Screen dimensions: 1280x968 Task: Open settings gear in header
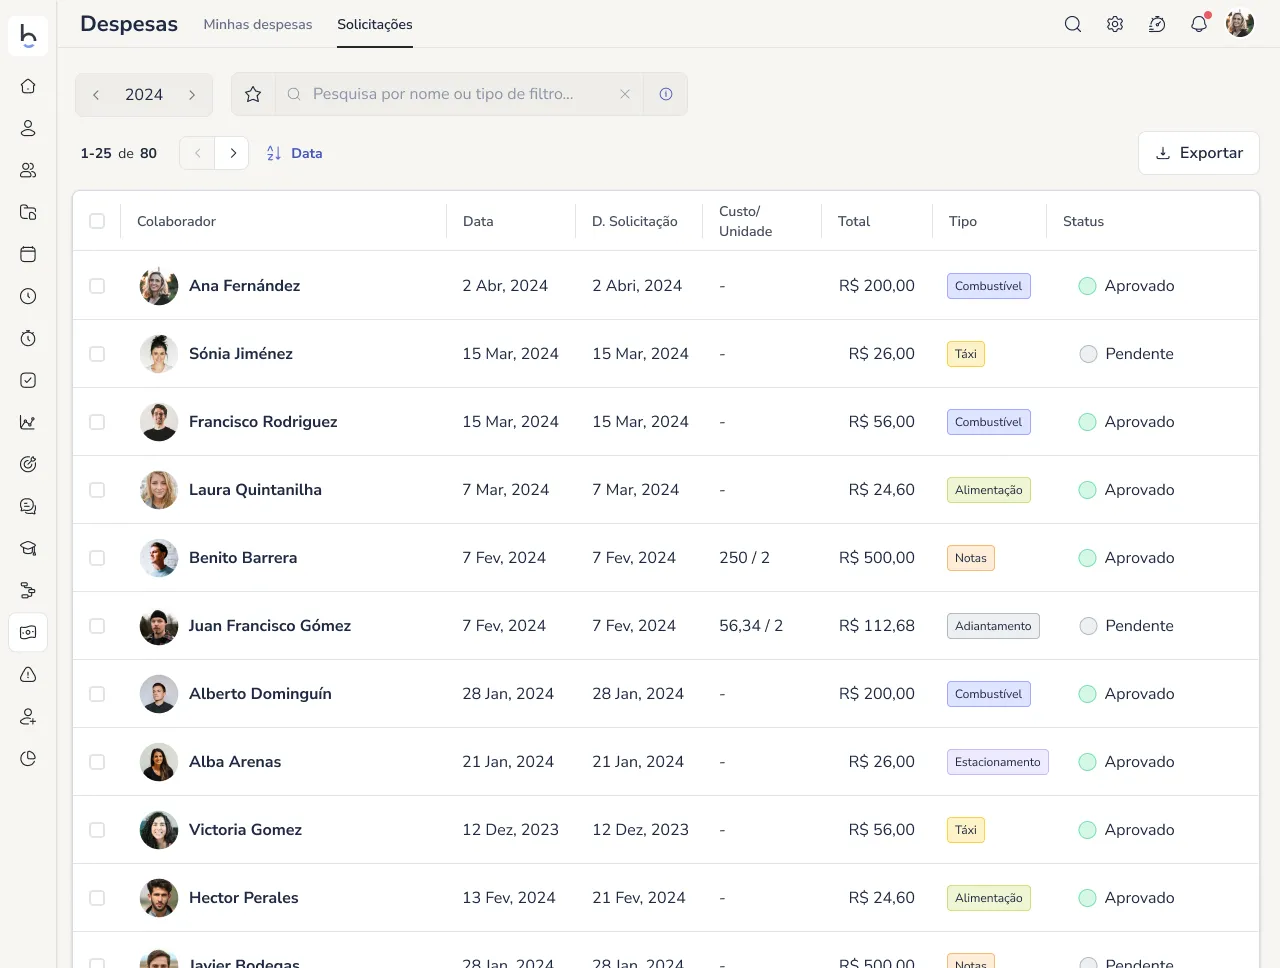coord(1115,24)
